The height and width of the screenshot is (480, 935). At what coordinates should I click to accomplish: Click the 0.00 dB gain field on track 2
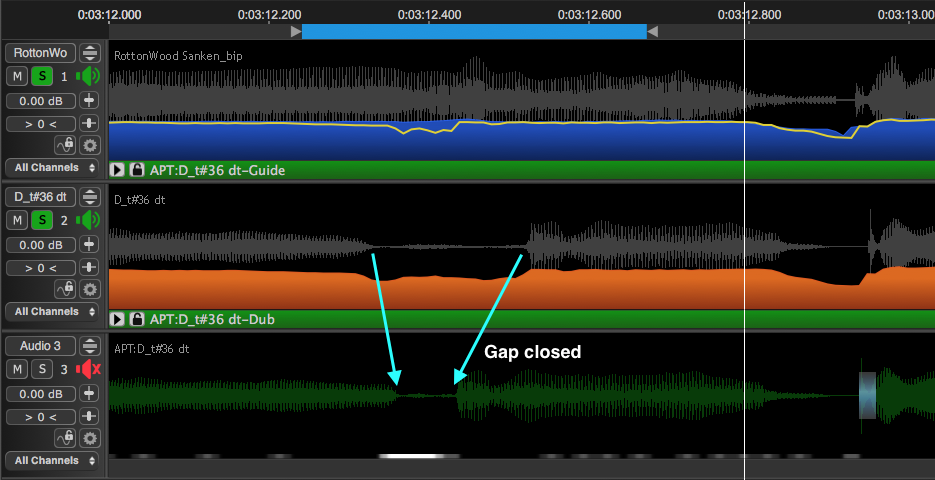(40, 244)
